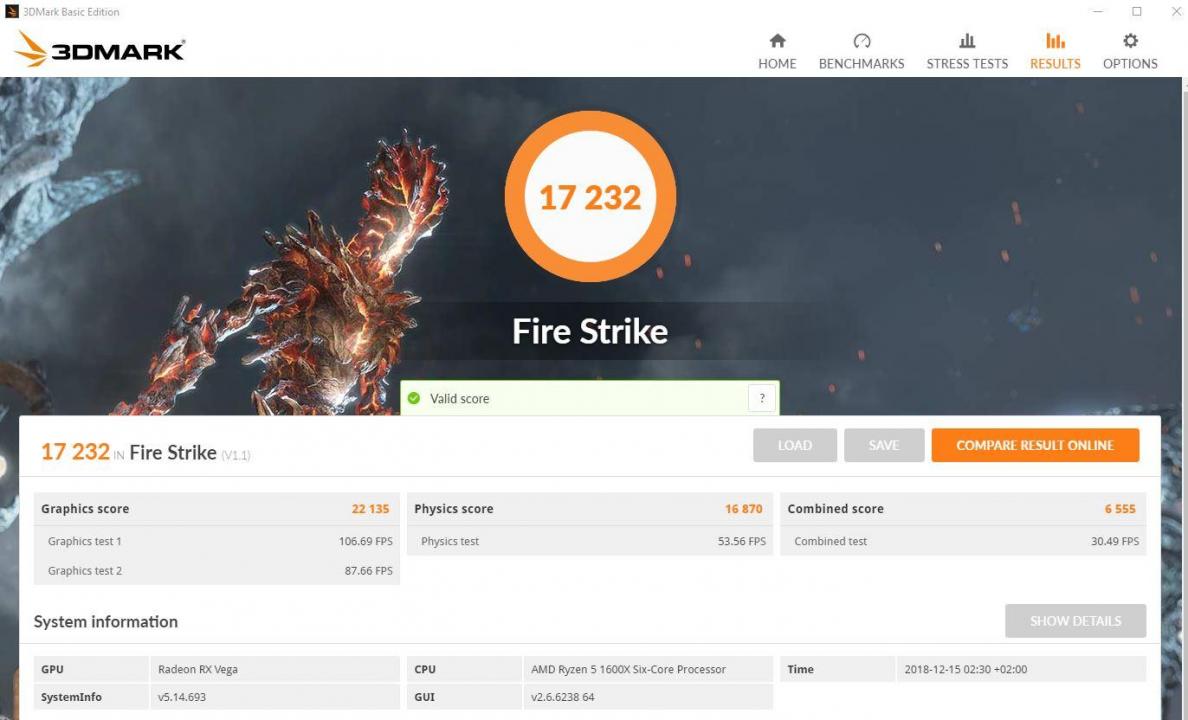Click the Physics score header
Image resolution: width=1188 pixels, height=720 pixels.
(453, 508)
